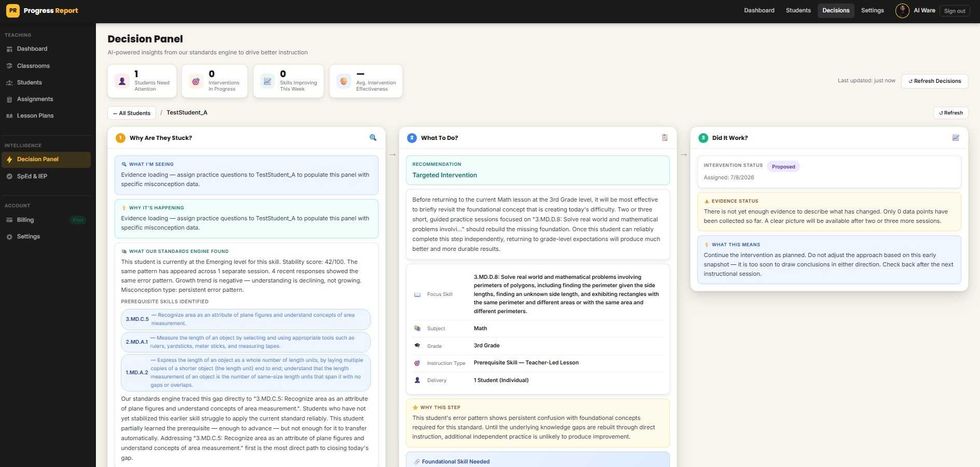Click prerequisite skill chip 3.MD.C.5

tap(246, 319)
